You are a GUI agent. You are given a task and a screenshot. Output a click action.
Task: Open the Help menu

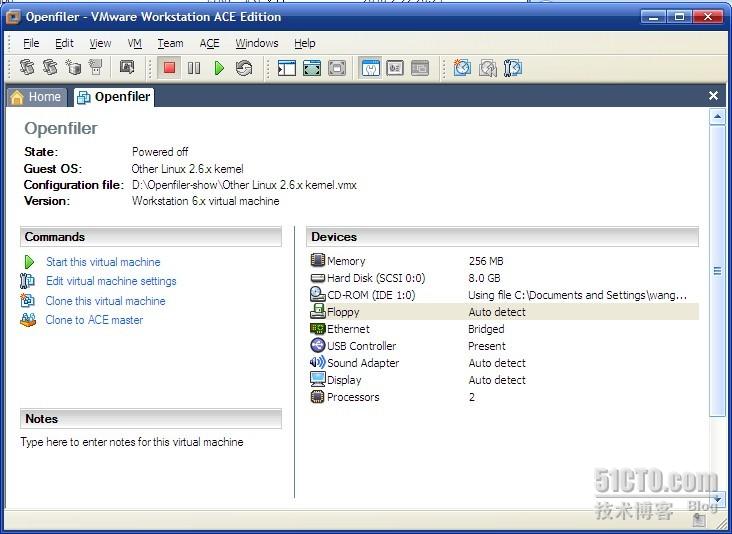pos(305,43)
